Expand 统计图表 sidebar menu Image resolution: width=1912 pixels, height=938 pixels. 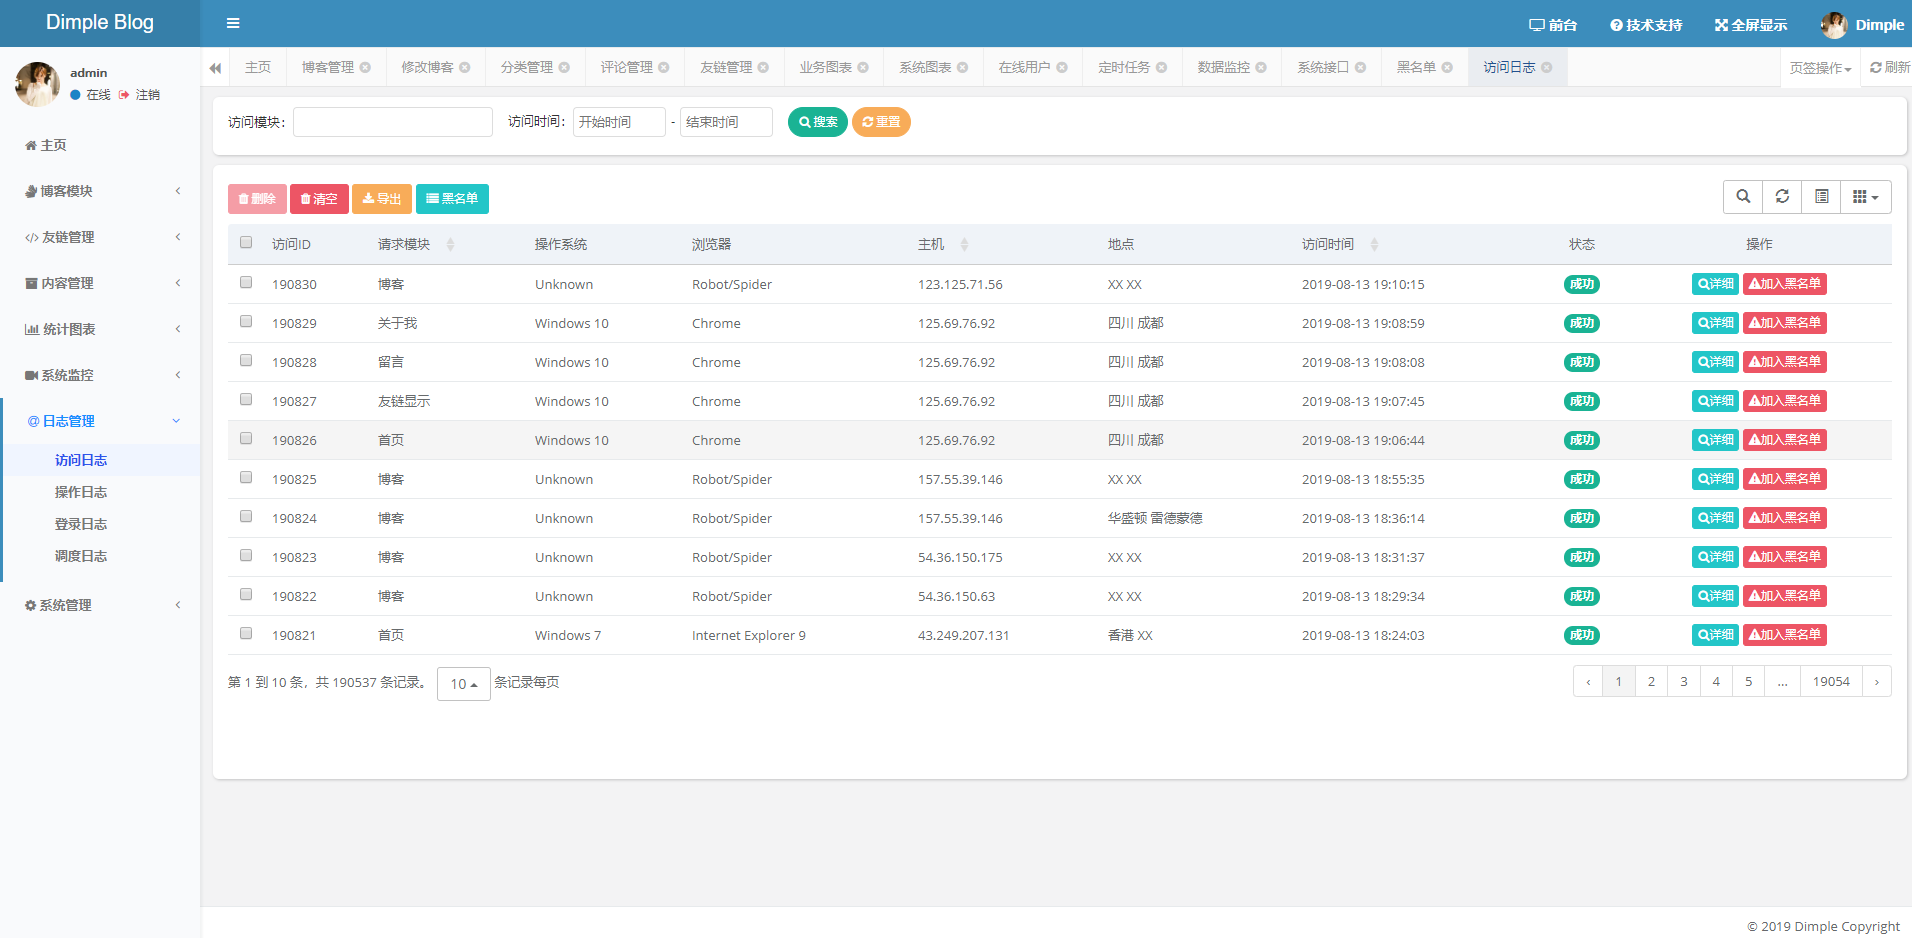[100, 329]
